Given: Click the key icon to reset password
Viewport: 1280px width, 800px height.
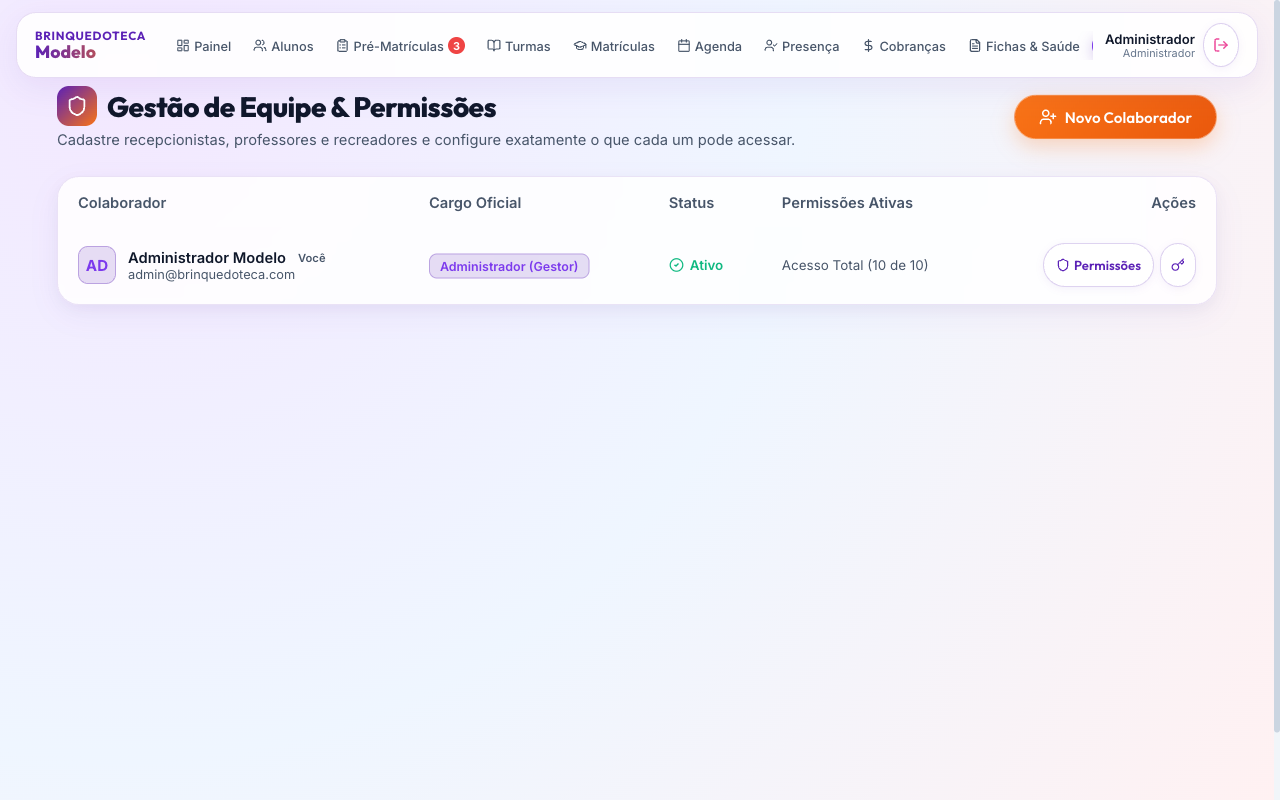Looking at the screenshot, I should point(1178,265).
